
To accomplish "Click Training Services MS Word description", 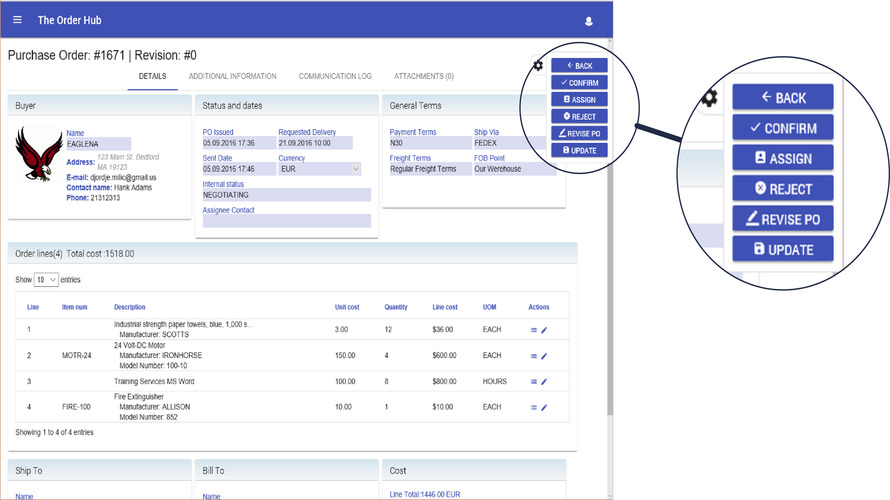I will click(x=154, y=381).
